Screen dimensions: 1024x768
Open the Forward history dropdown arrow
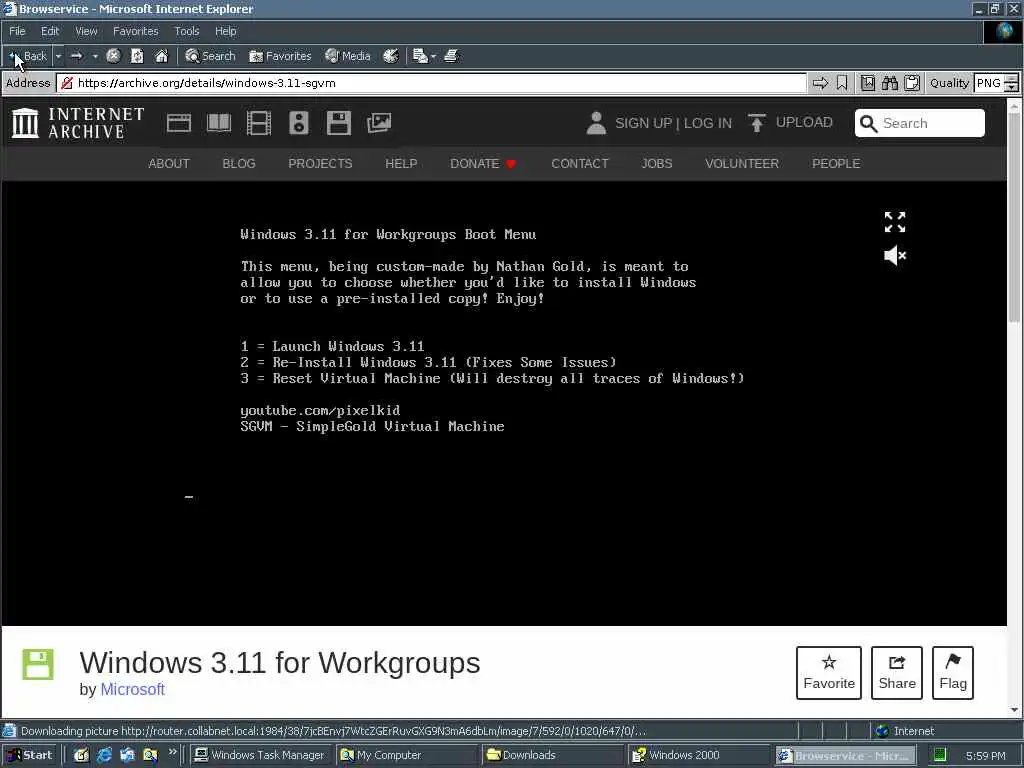(x=95, y=56)
